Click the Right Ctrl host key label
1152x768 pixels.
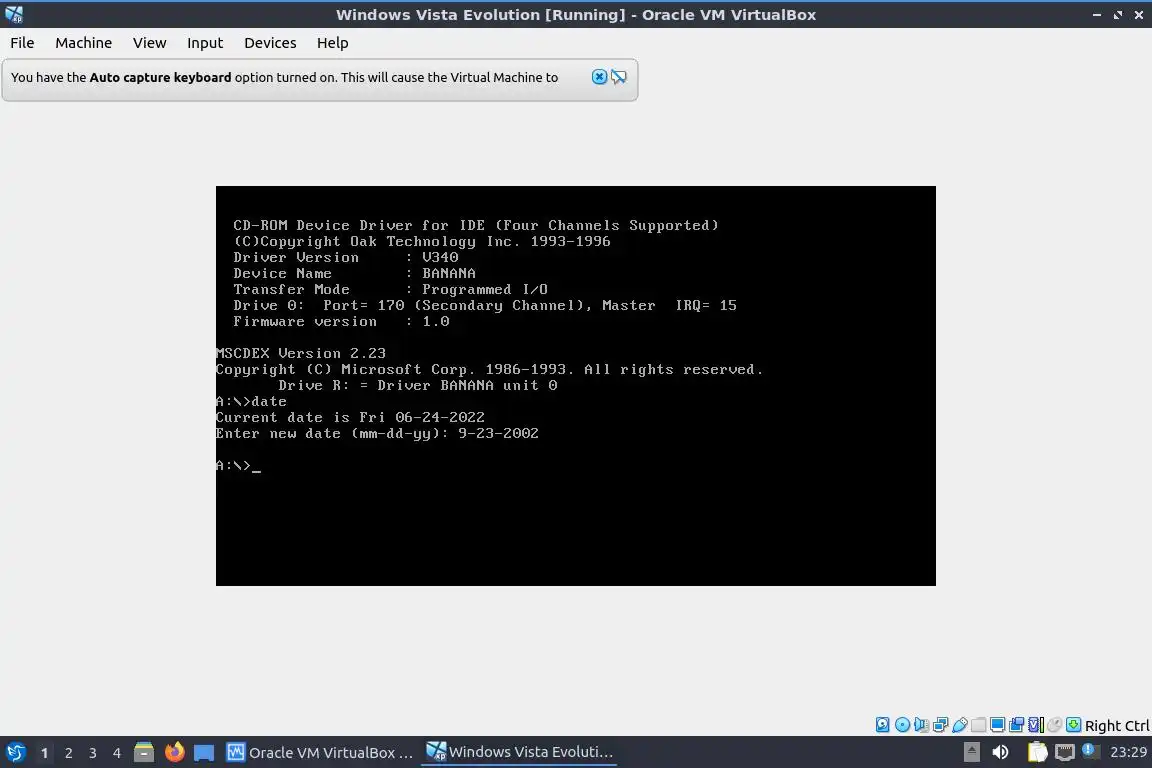click(1117, 725)
